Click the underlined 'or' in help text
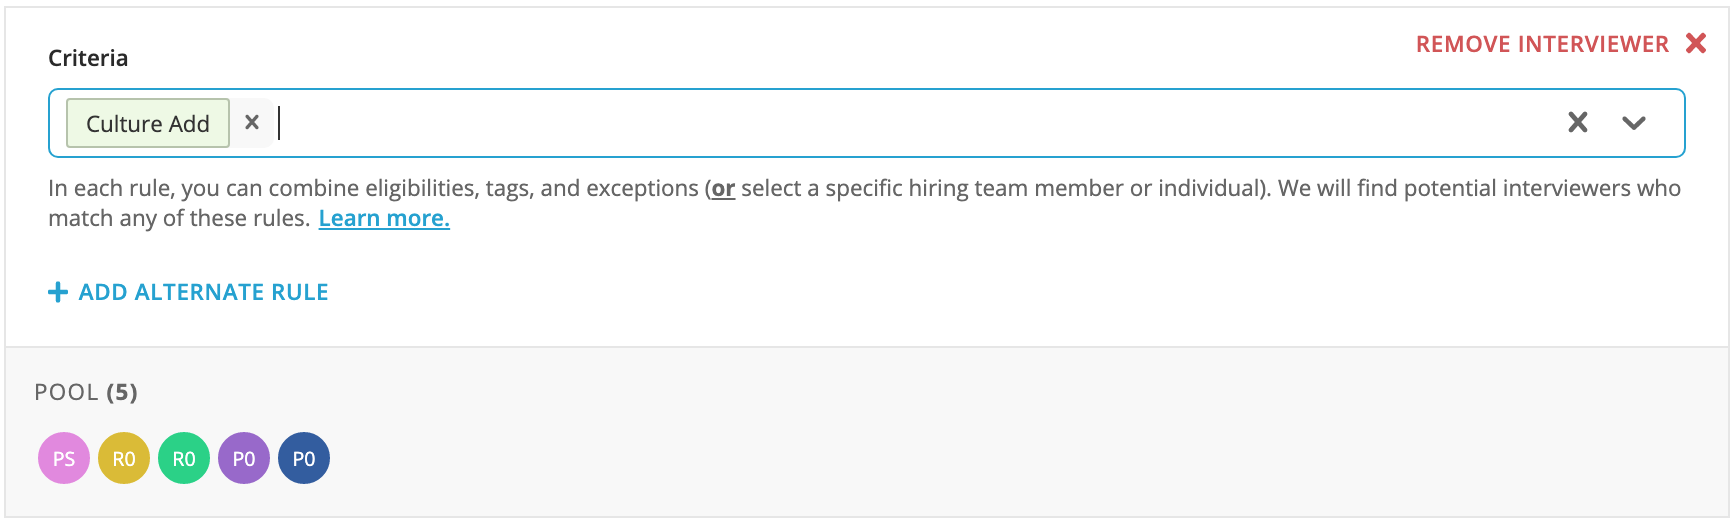This screenshot has width=1736, height=524. pyautogui.click(x=723, y=188)
